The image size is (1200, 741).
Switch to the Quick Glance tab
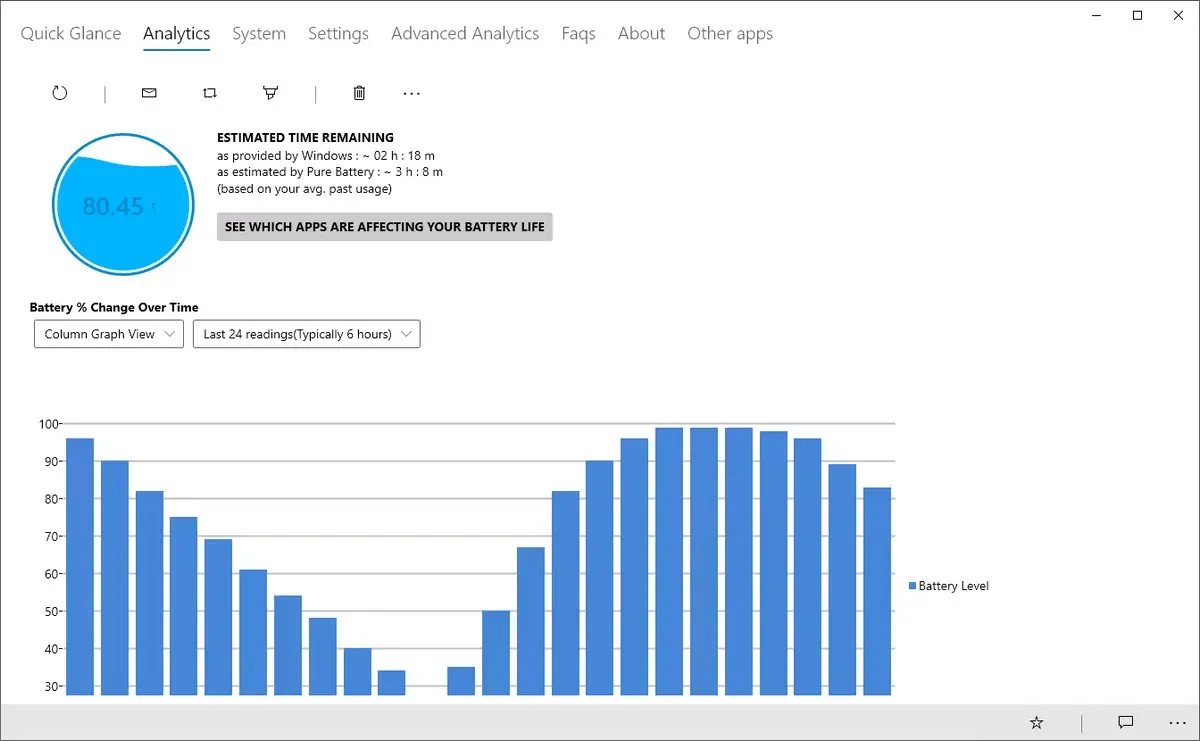(x=71, y=33)
